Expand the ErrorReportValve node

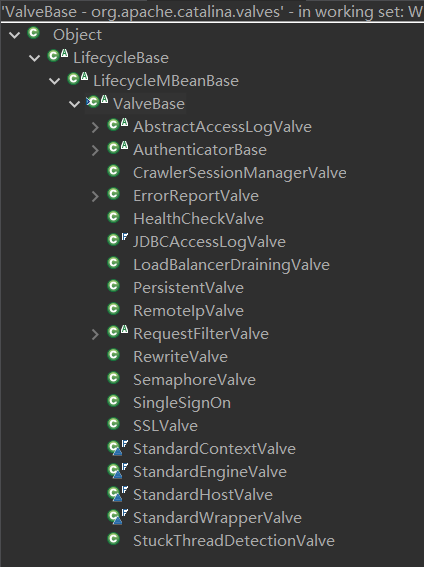[x=95, y=196]
